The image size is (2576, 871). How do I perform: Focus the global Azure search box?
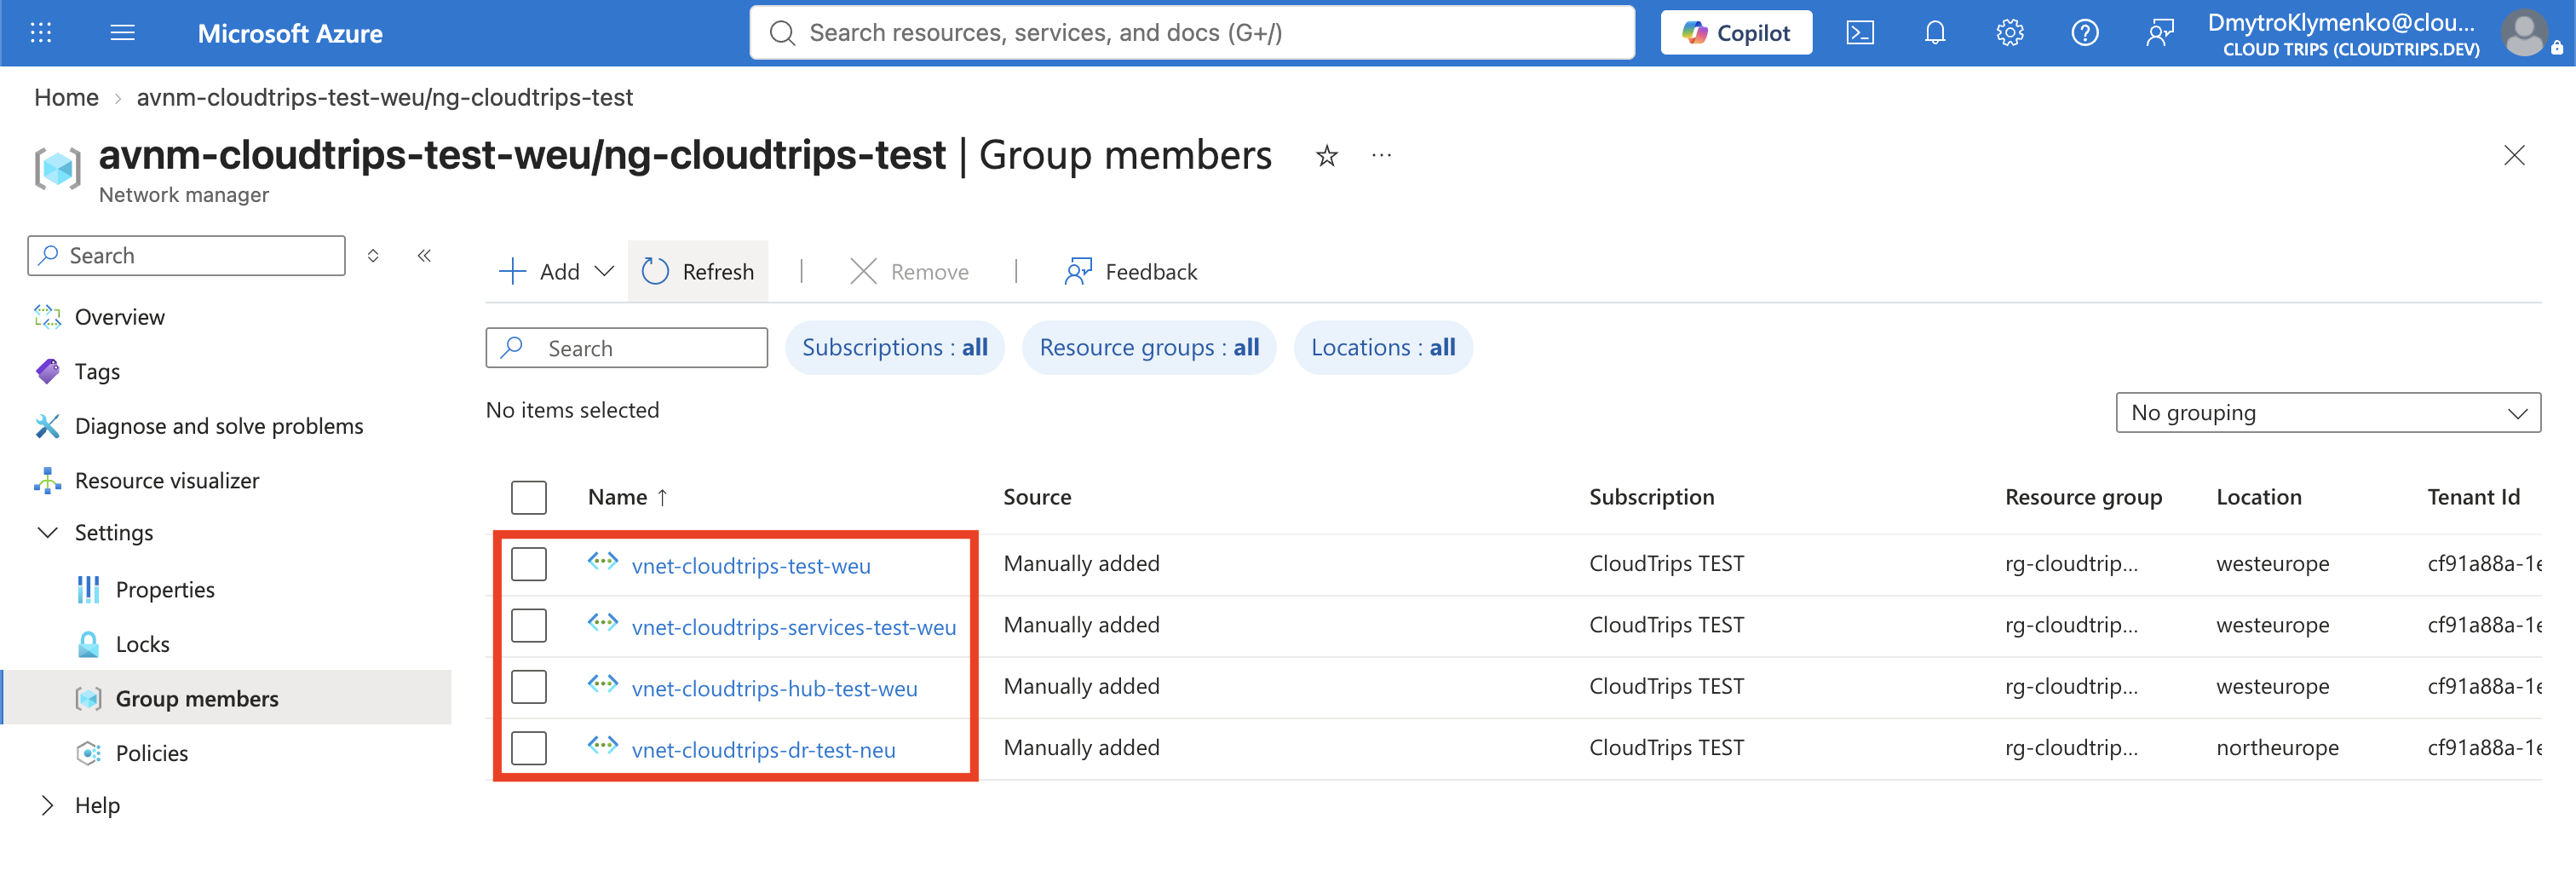coord(1192,33)
